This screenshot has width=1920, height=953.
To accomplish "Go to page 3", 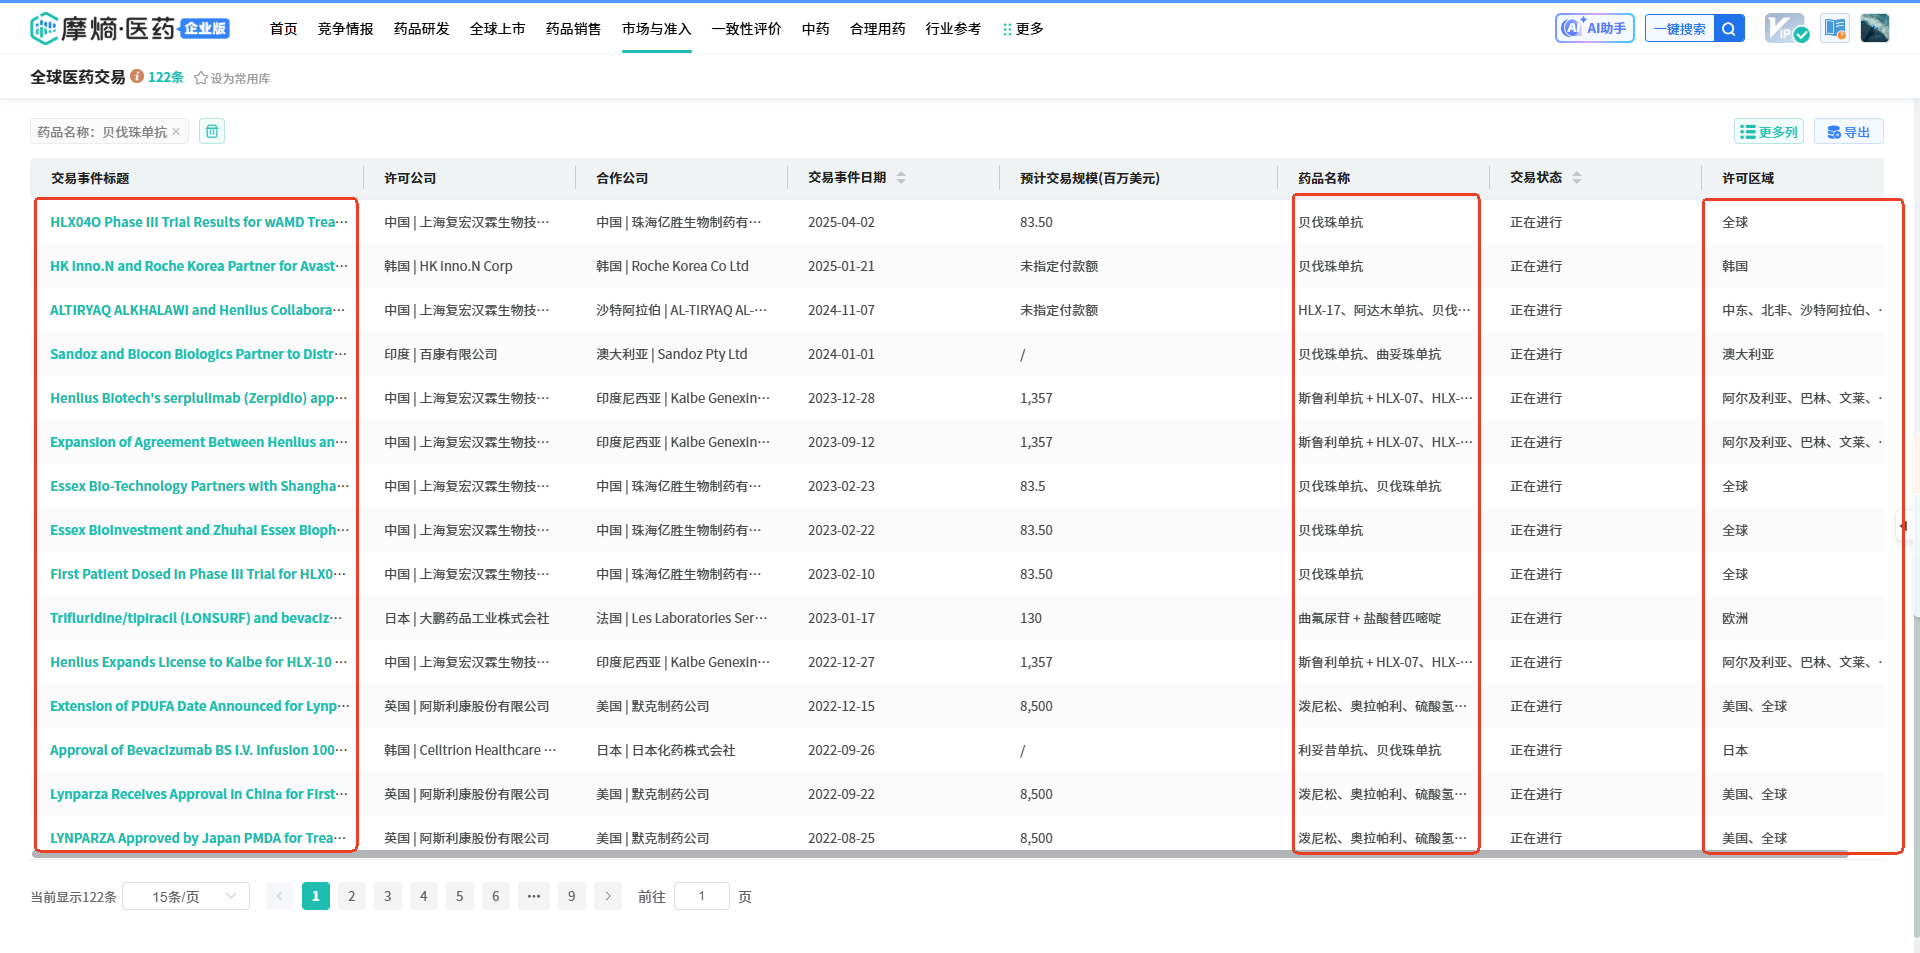I will (x=388, y=896).
